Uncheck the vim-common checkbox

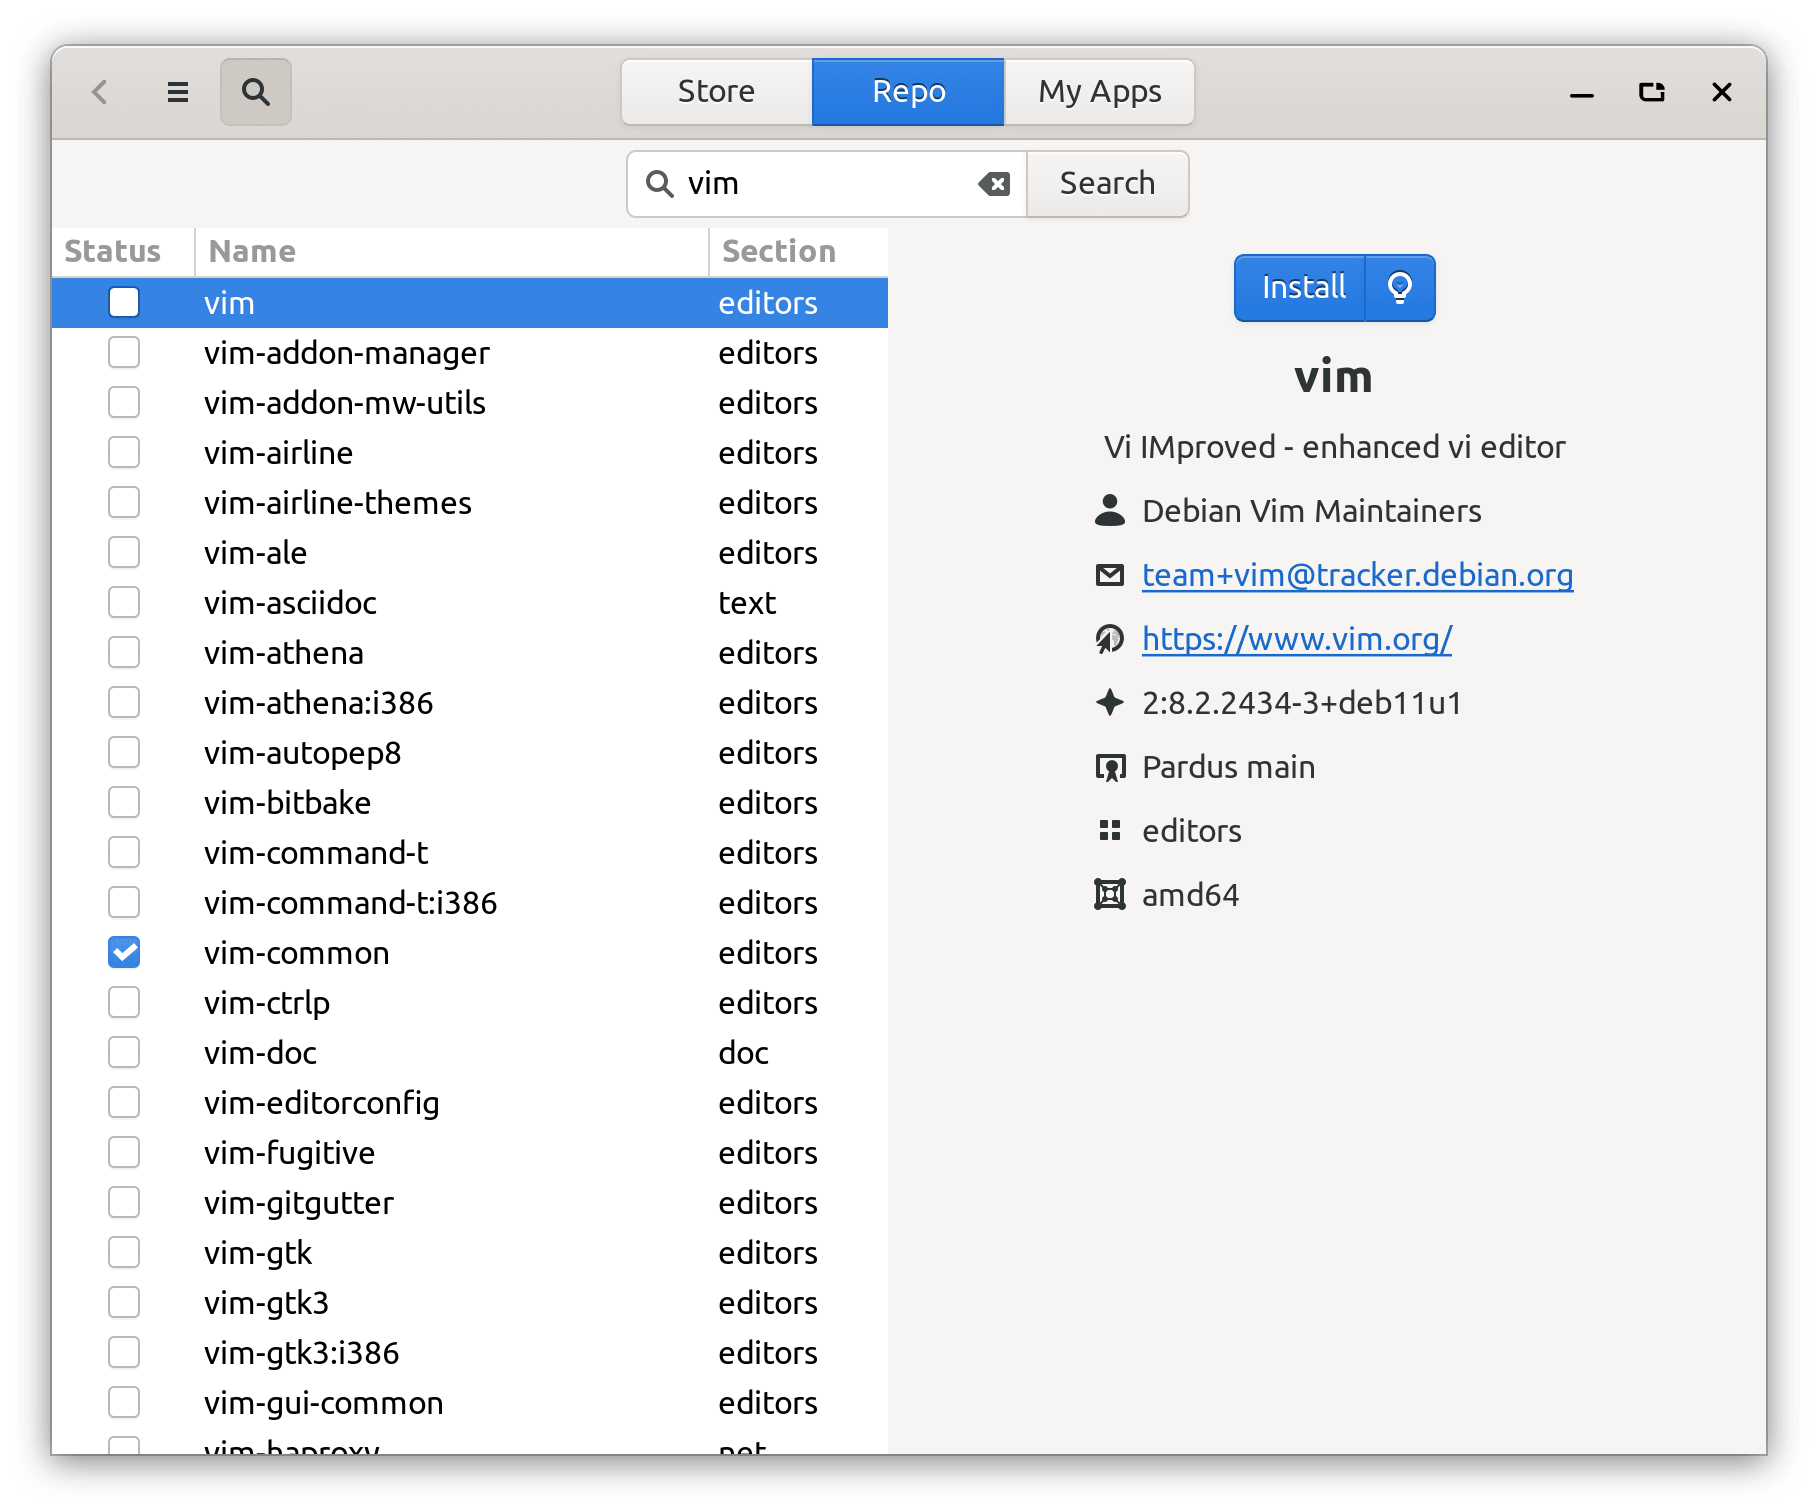124,952
